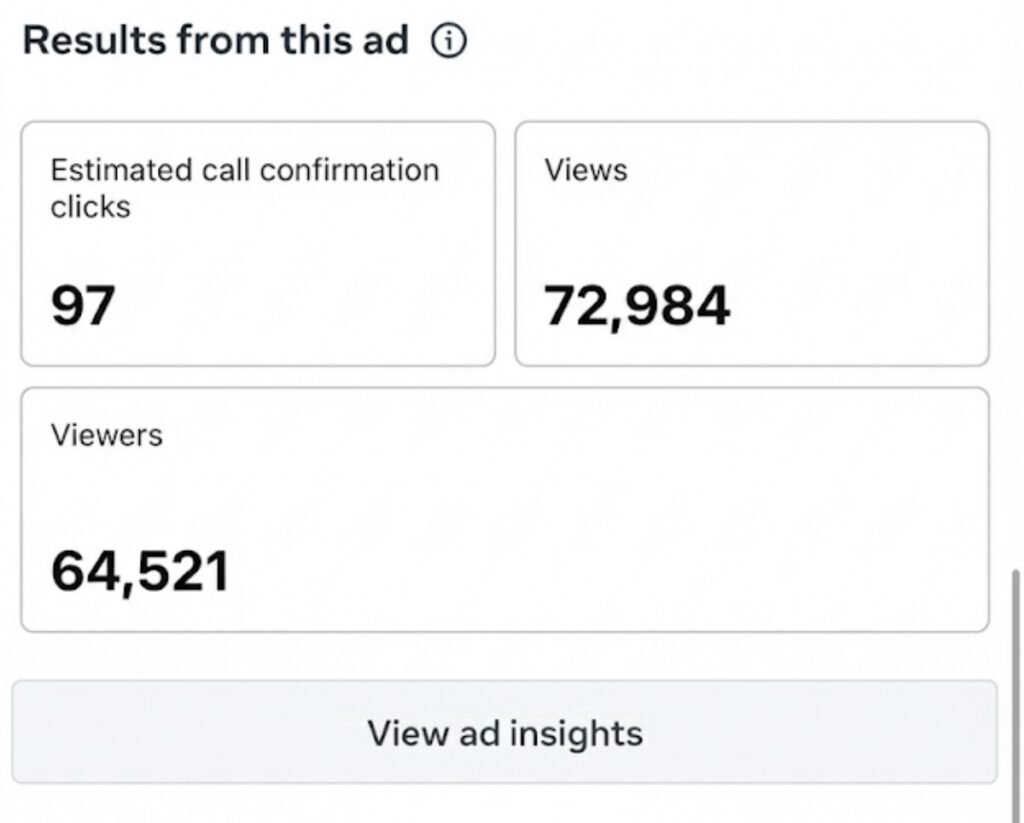Click the word "call" in the first card

[225, 170]
